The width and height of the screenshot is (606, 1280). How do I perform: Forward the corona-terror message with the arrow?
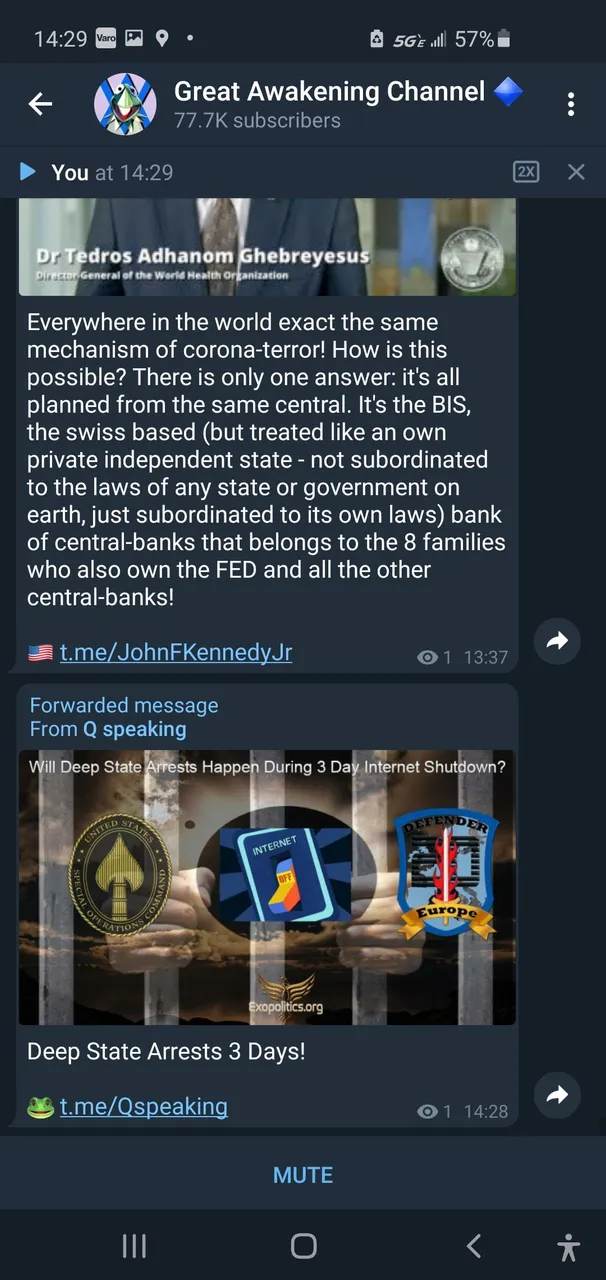(557, 641)
